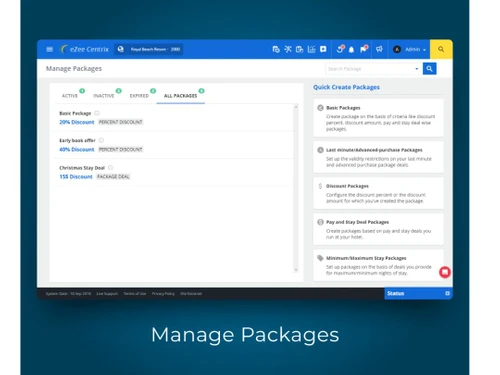The width and height of the screenshot is (500, 375).
Task: Select the ALL PACKAGES tab
Action: pyautogui.click(x=180, y=96)
